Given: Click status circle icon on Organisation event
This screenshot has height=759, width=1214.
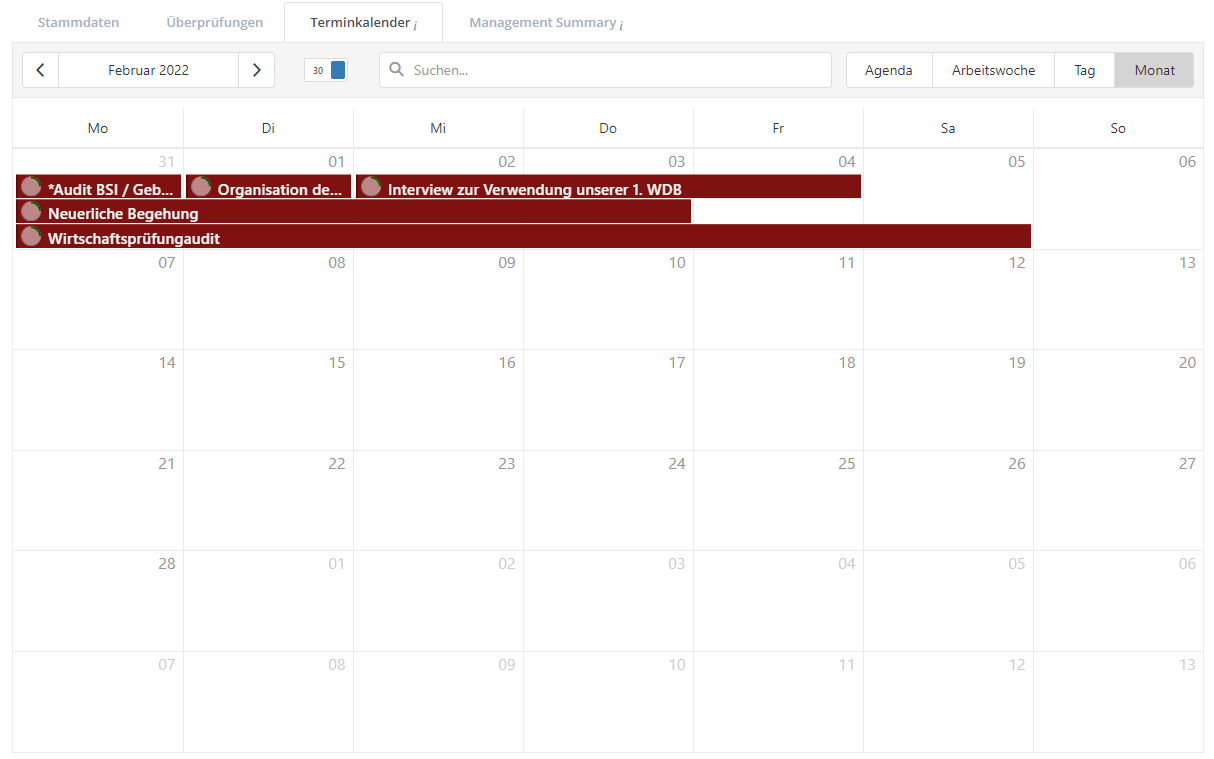Looking at the screenshot, I should click(201, 187).
